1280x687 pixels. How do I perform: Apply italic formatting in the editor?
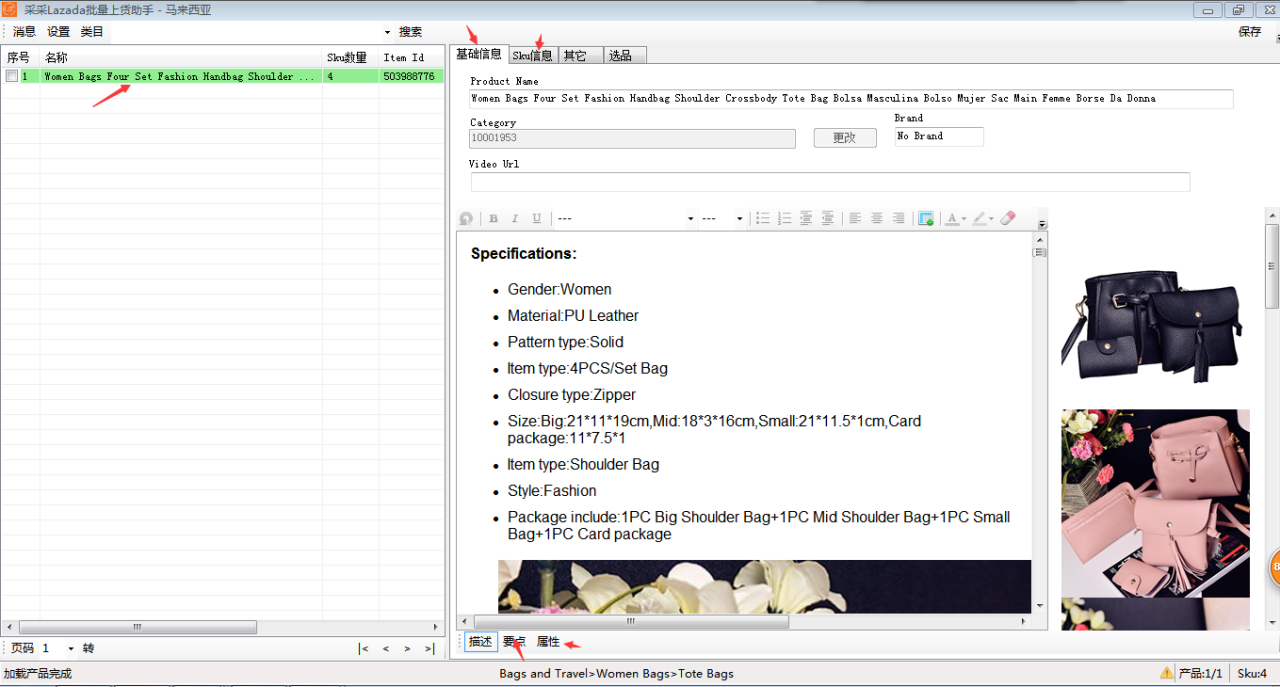(515, 219)
